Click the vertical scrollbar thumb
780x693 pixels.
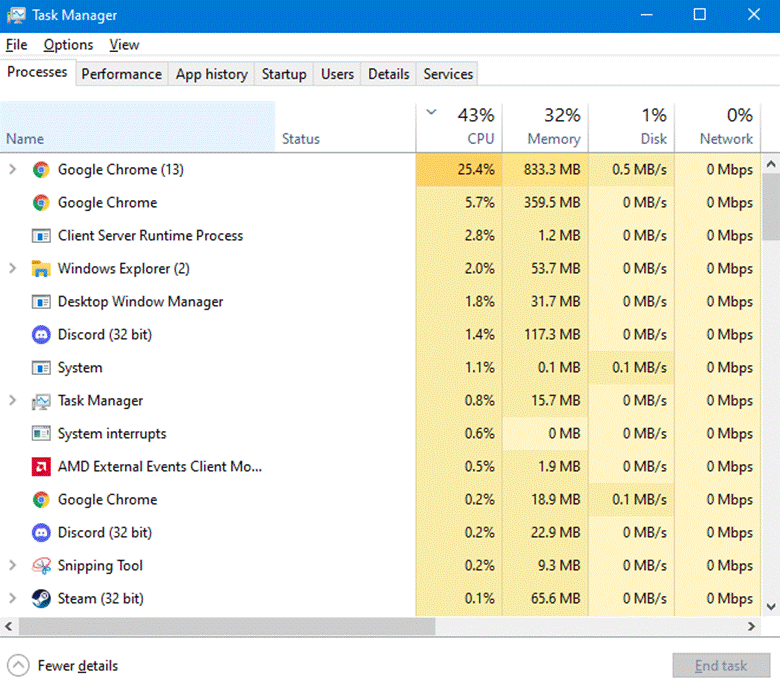coord(771,207)
